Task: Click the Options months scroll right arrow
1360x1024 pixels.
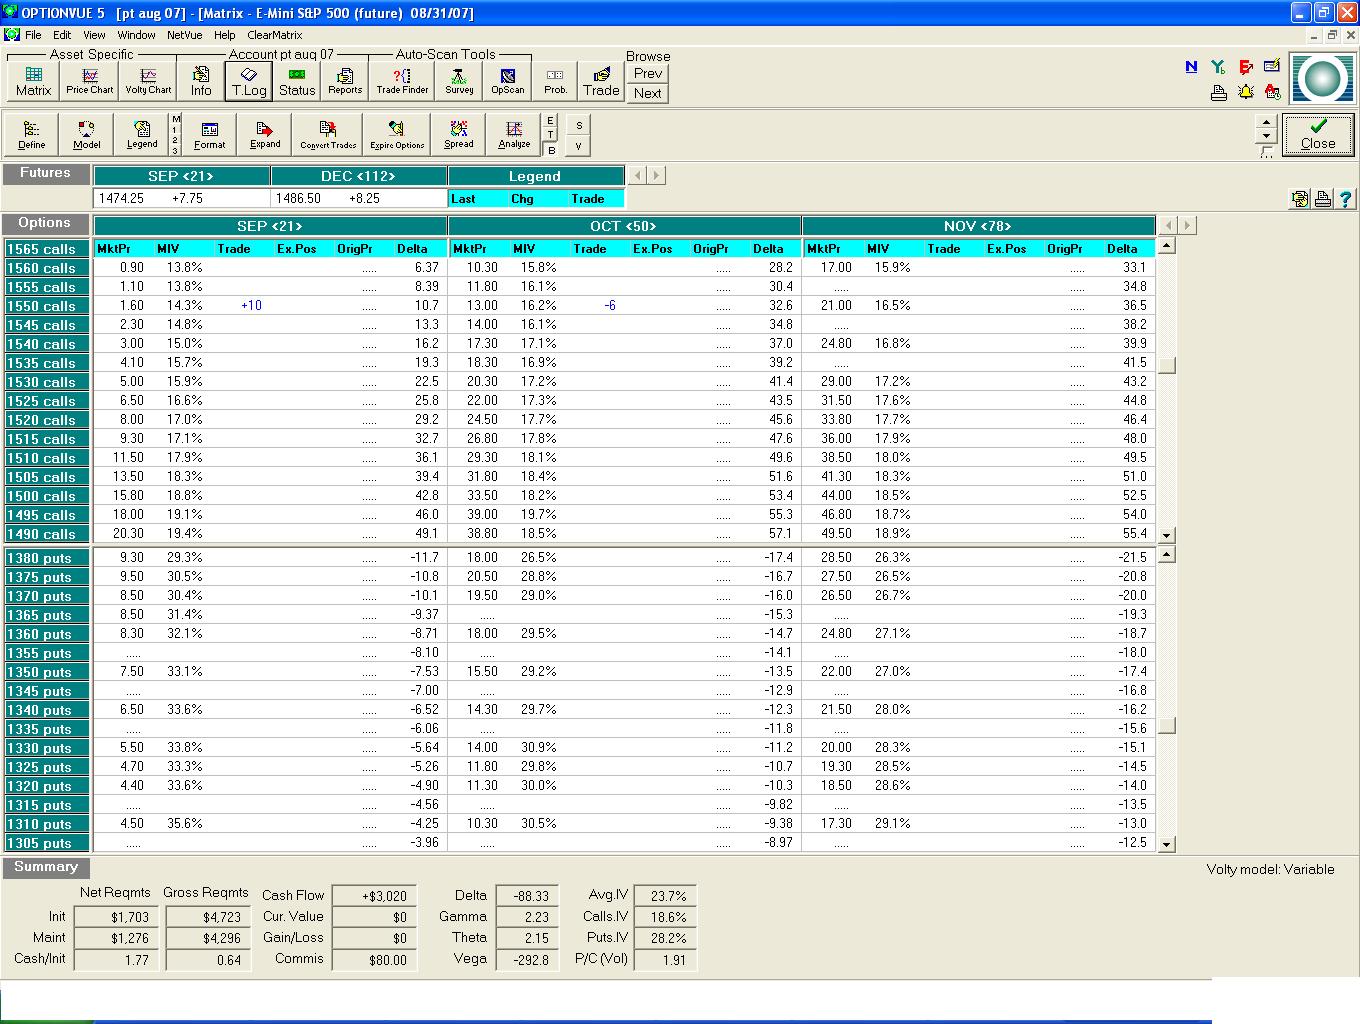Action: 1188,225
